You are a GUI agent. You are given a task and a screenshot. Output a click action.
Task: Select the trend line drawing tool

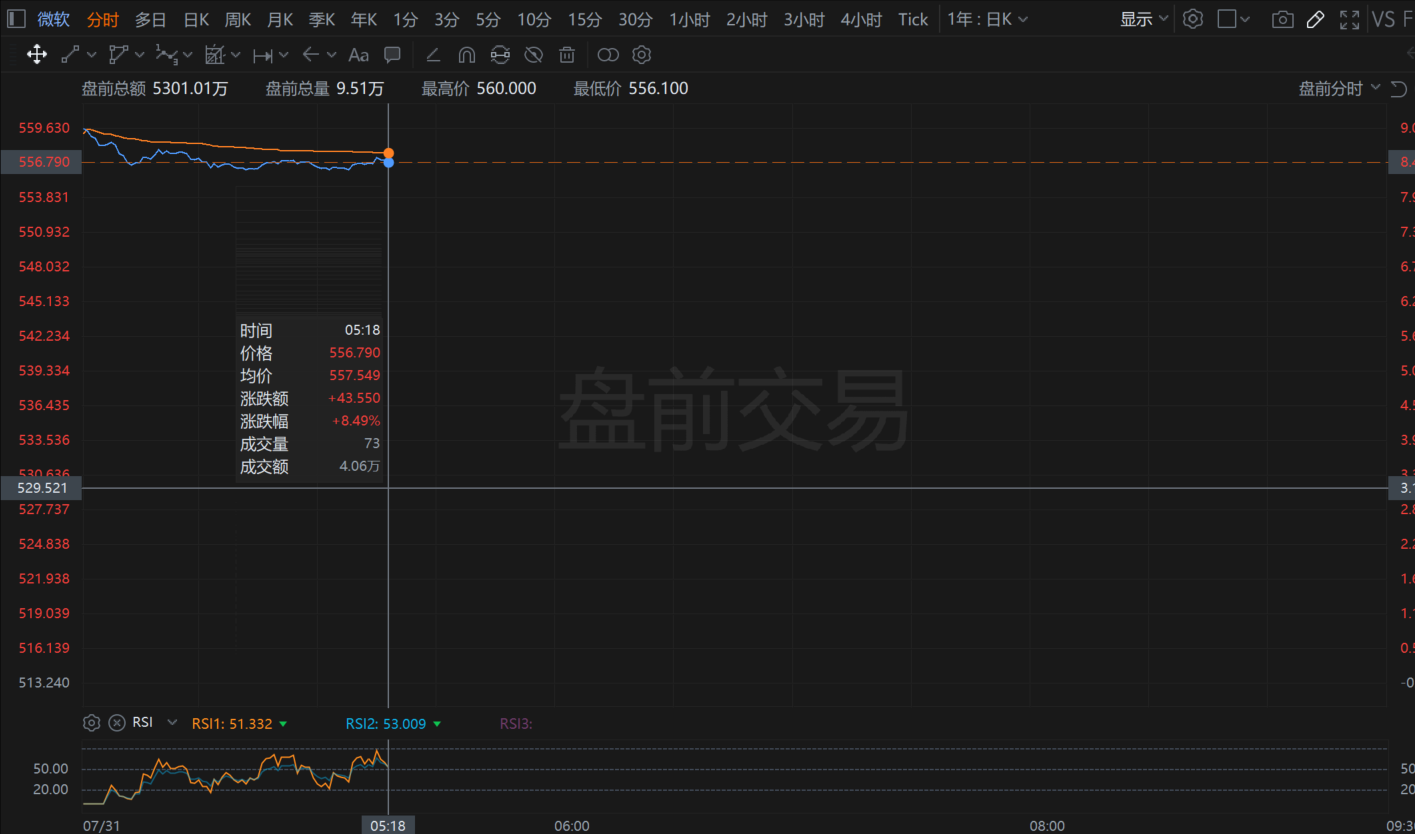click(70, 55)
